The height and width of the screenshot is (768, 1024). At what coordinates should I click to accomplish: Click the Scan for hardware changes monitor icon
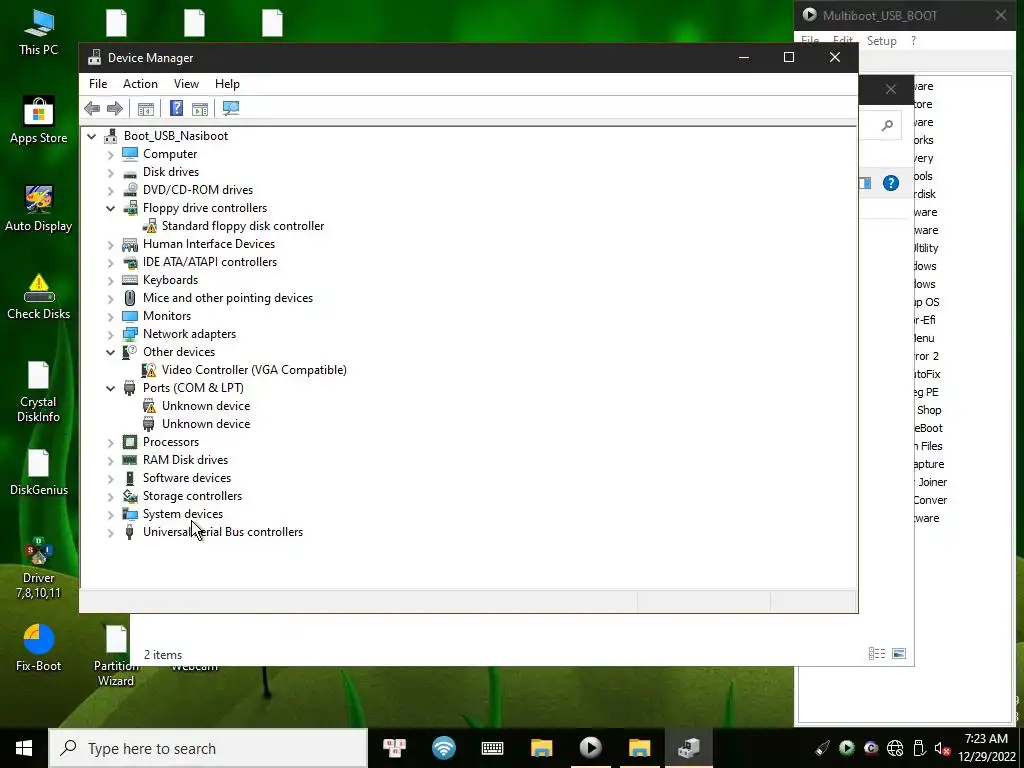pos(231,108)
